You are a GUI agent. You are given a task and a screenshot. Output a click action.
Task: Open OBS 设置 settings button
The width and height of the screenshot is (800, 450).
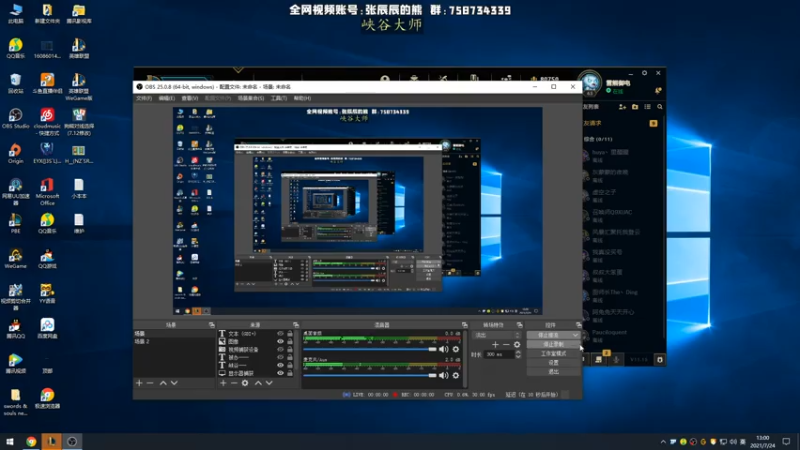[x=554, y=363]
